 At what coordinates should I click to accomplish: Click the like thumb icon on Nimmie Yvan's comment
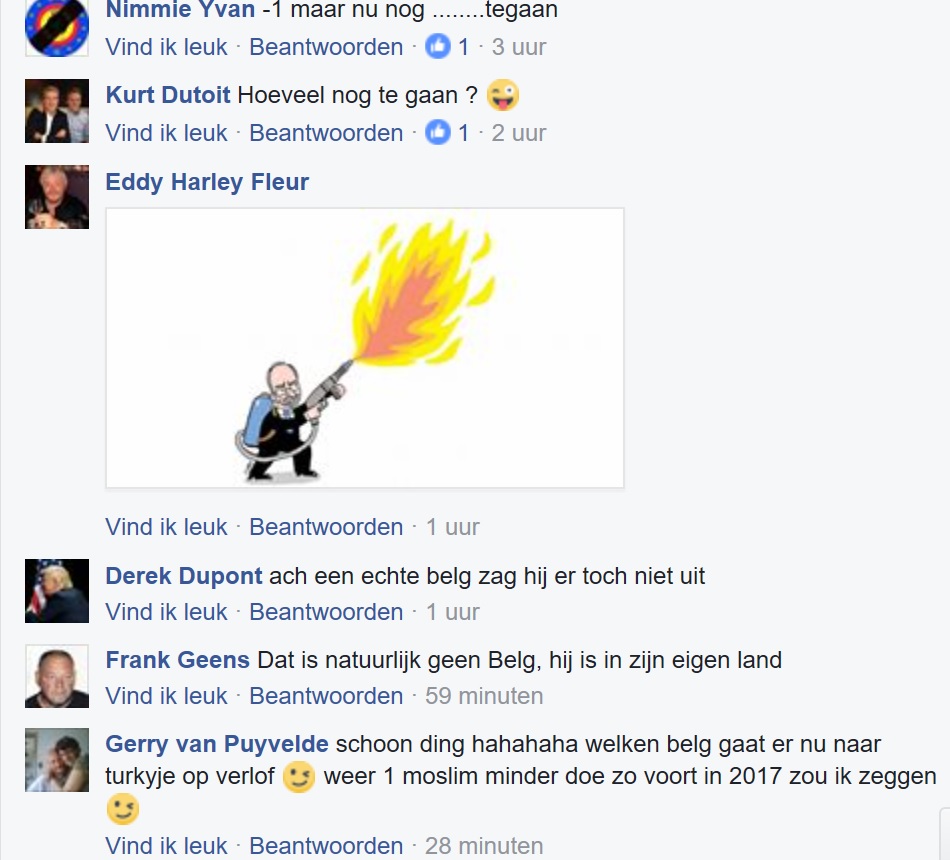[x=437, y=46]
